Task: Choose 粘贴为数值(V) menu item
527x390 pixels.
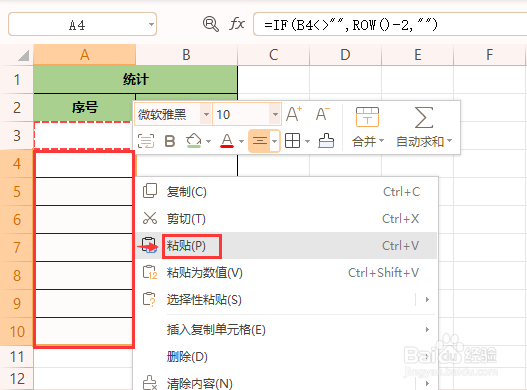Action: click(x=286, y=272)
